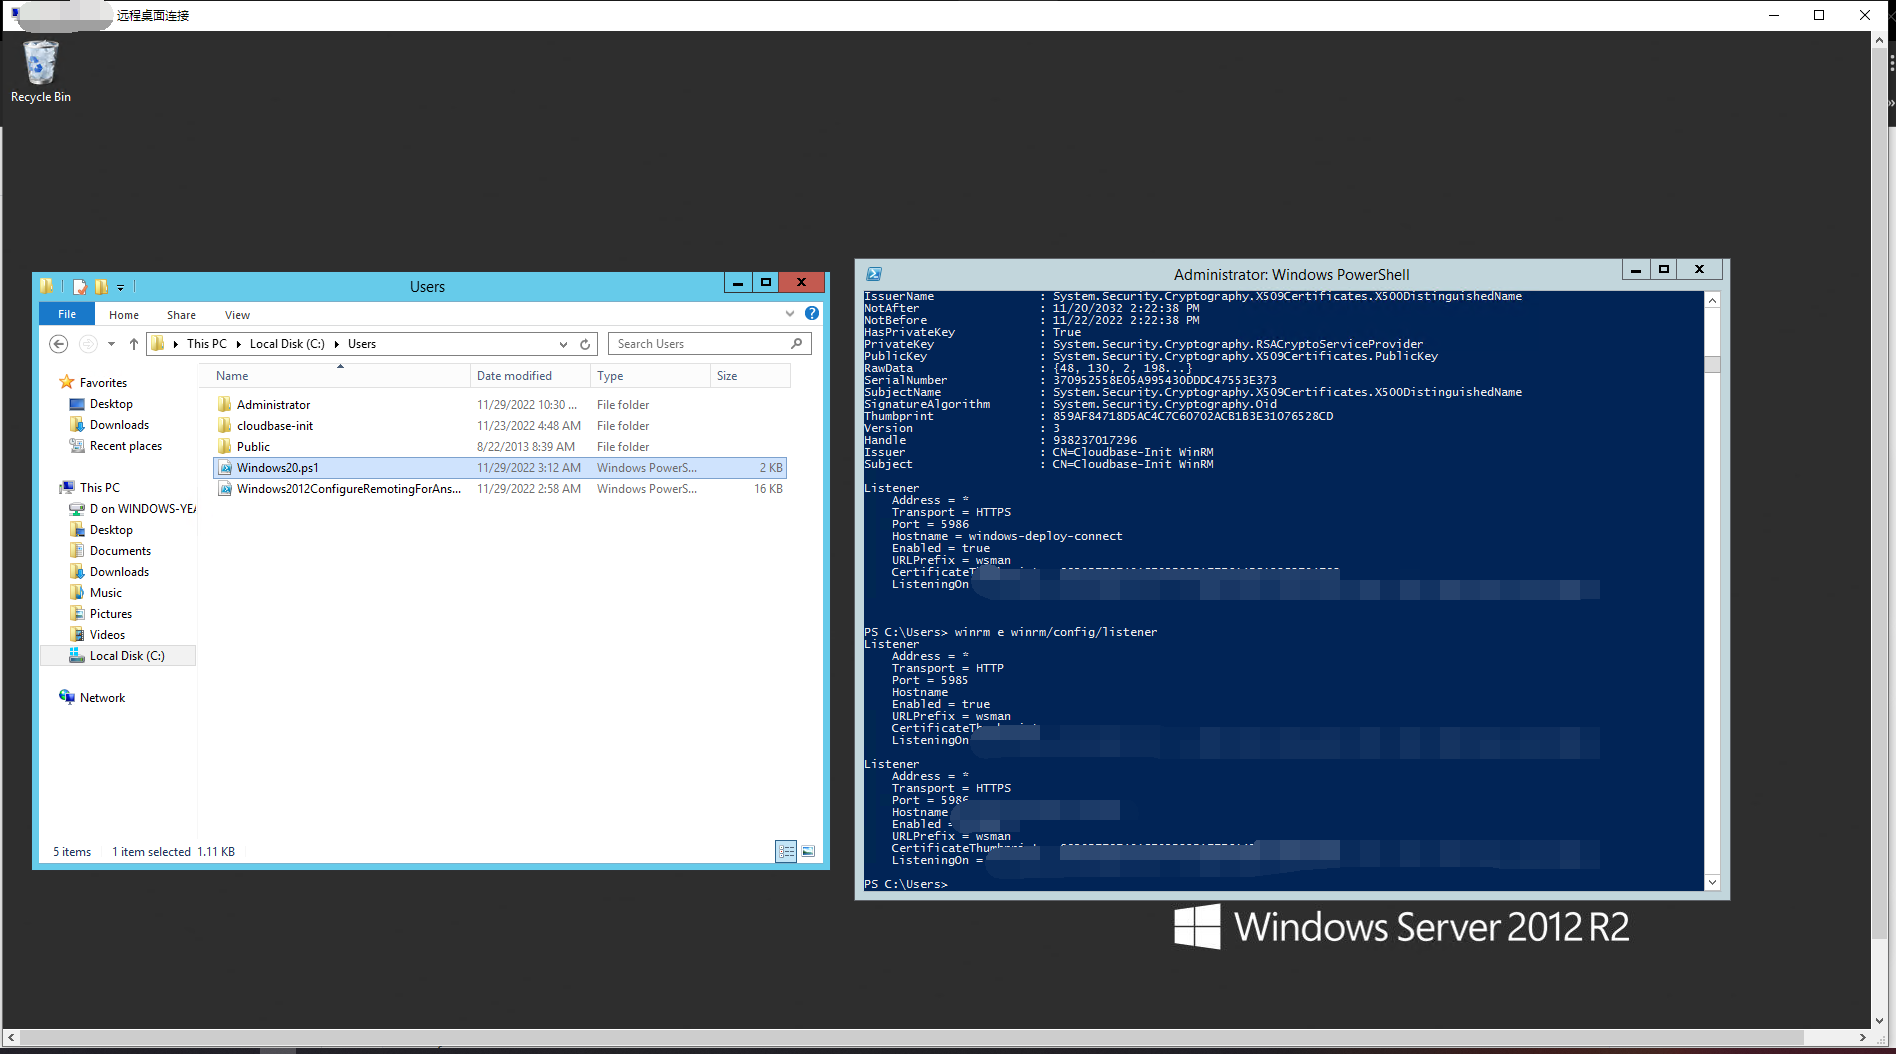Click the PowerShell window system menu icon
The width and height of the screenshot is (1896, 1054).
coord(874,274)
